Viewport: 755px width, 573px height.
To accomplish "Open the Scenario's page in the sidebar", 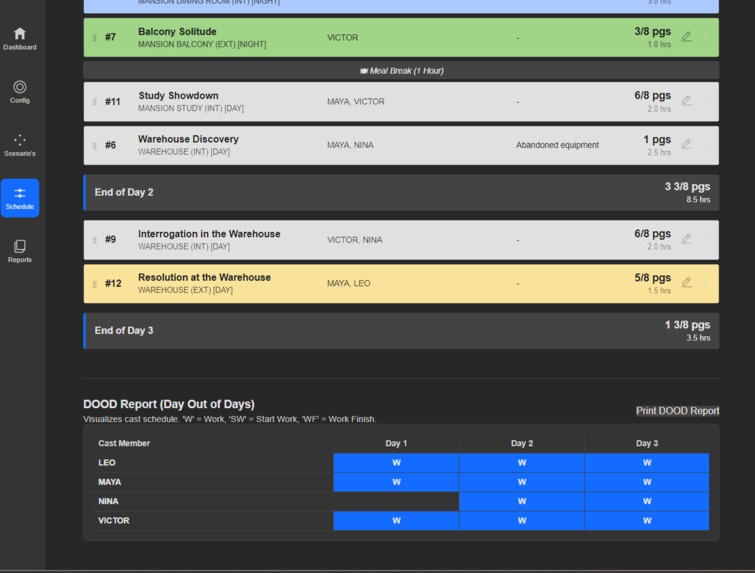I will pyautogui.click(x=20, y=145).
